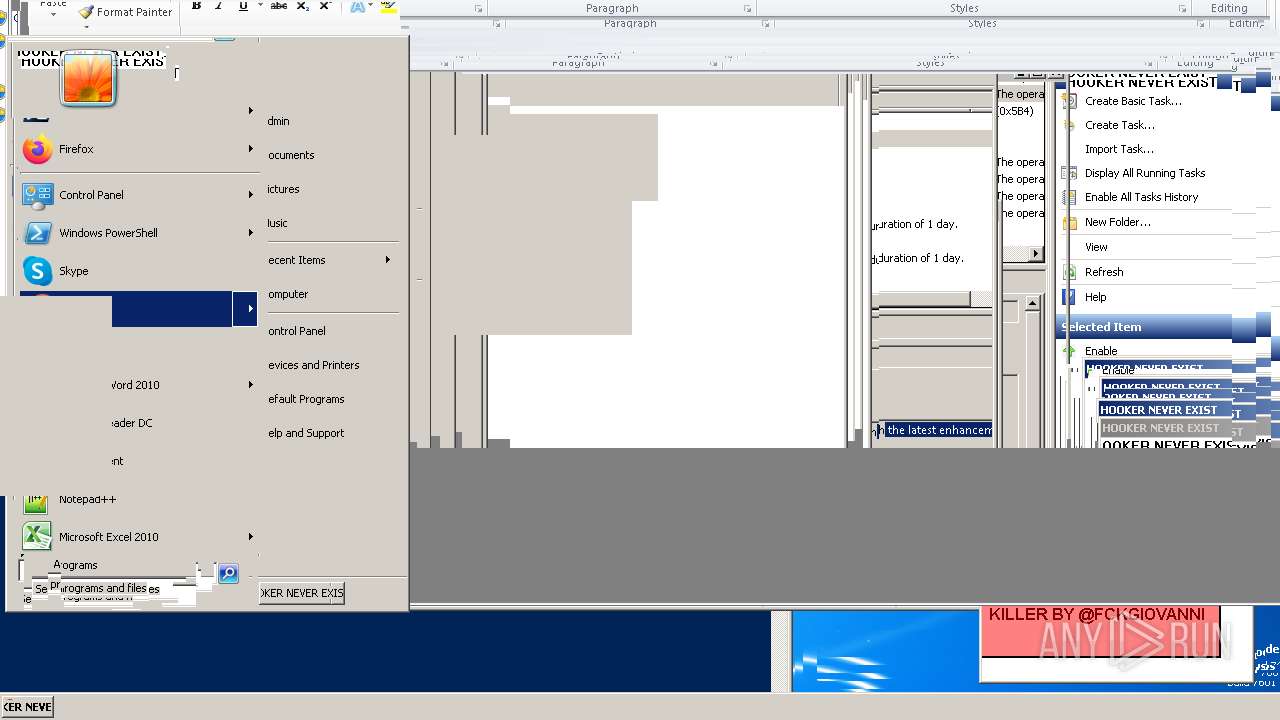Apply Subscript formatting in ribbon
Image resolution: width=1280 pixels, height=720 pixels.
point(302,6)
